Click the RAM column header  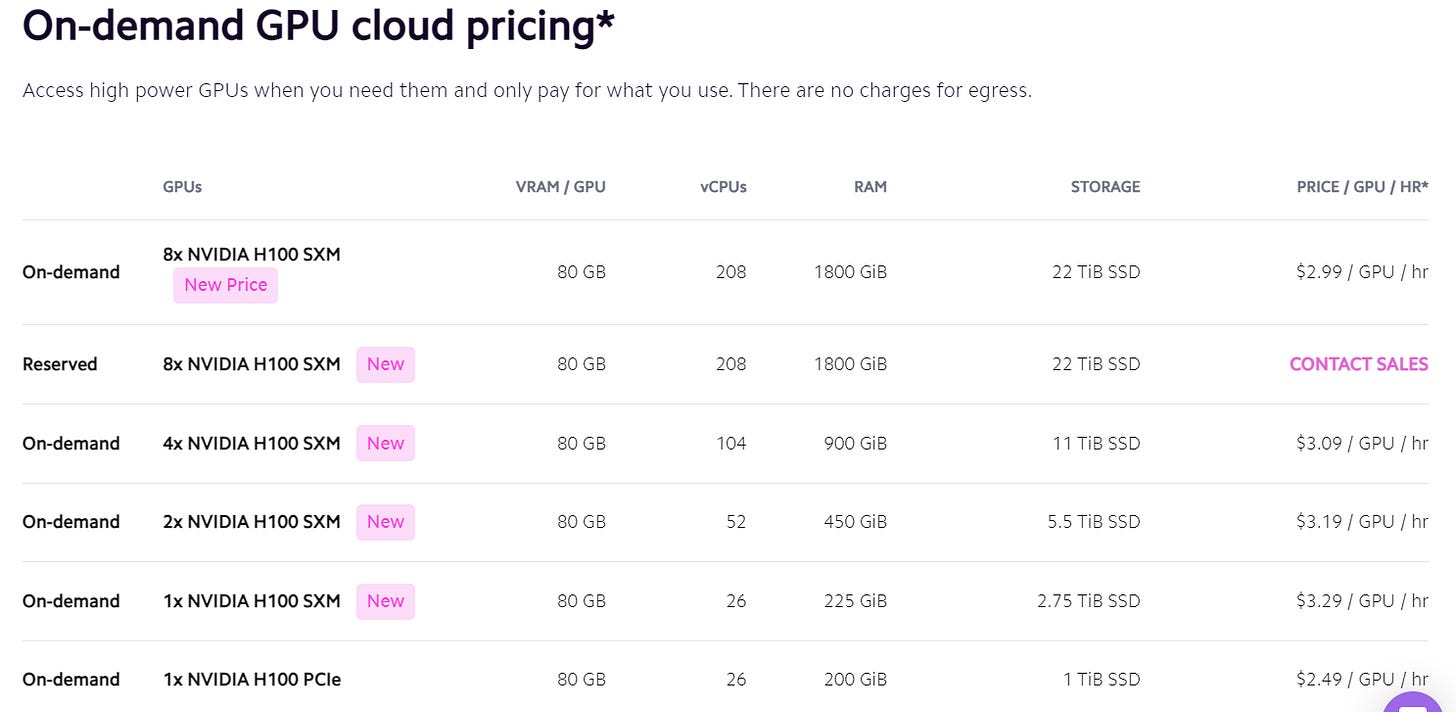pos(870,187)
